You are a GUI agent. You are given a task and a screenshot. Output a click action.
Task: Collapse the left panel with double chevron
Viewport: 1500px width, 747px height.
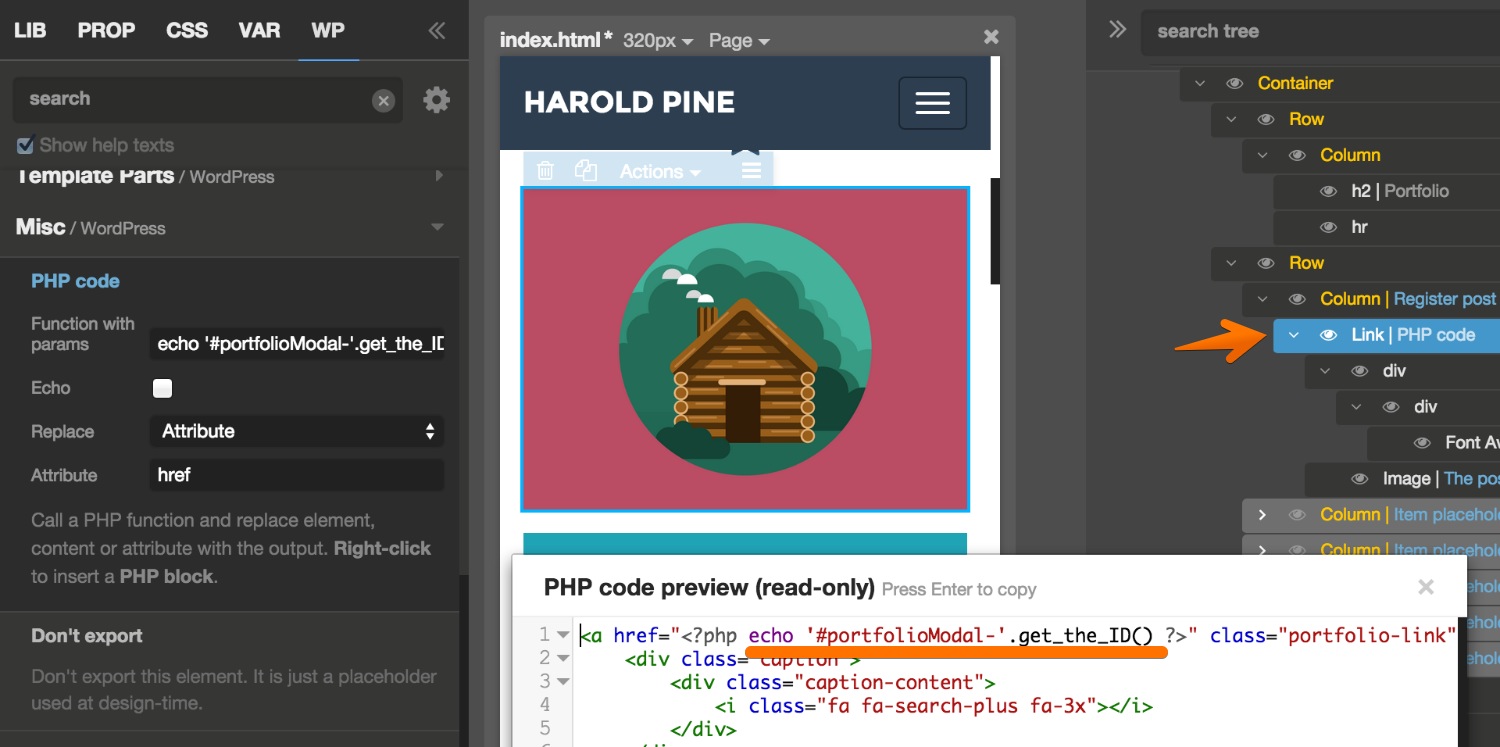click(x=437, y=30)
